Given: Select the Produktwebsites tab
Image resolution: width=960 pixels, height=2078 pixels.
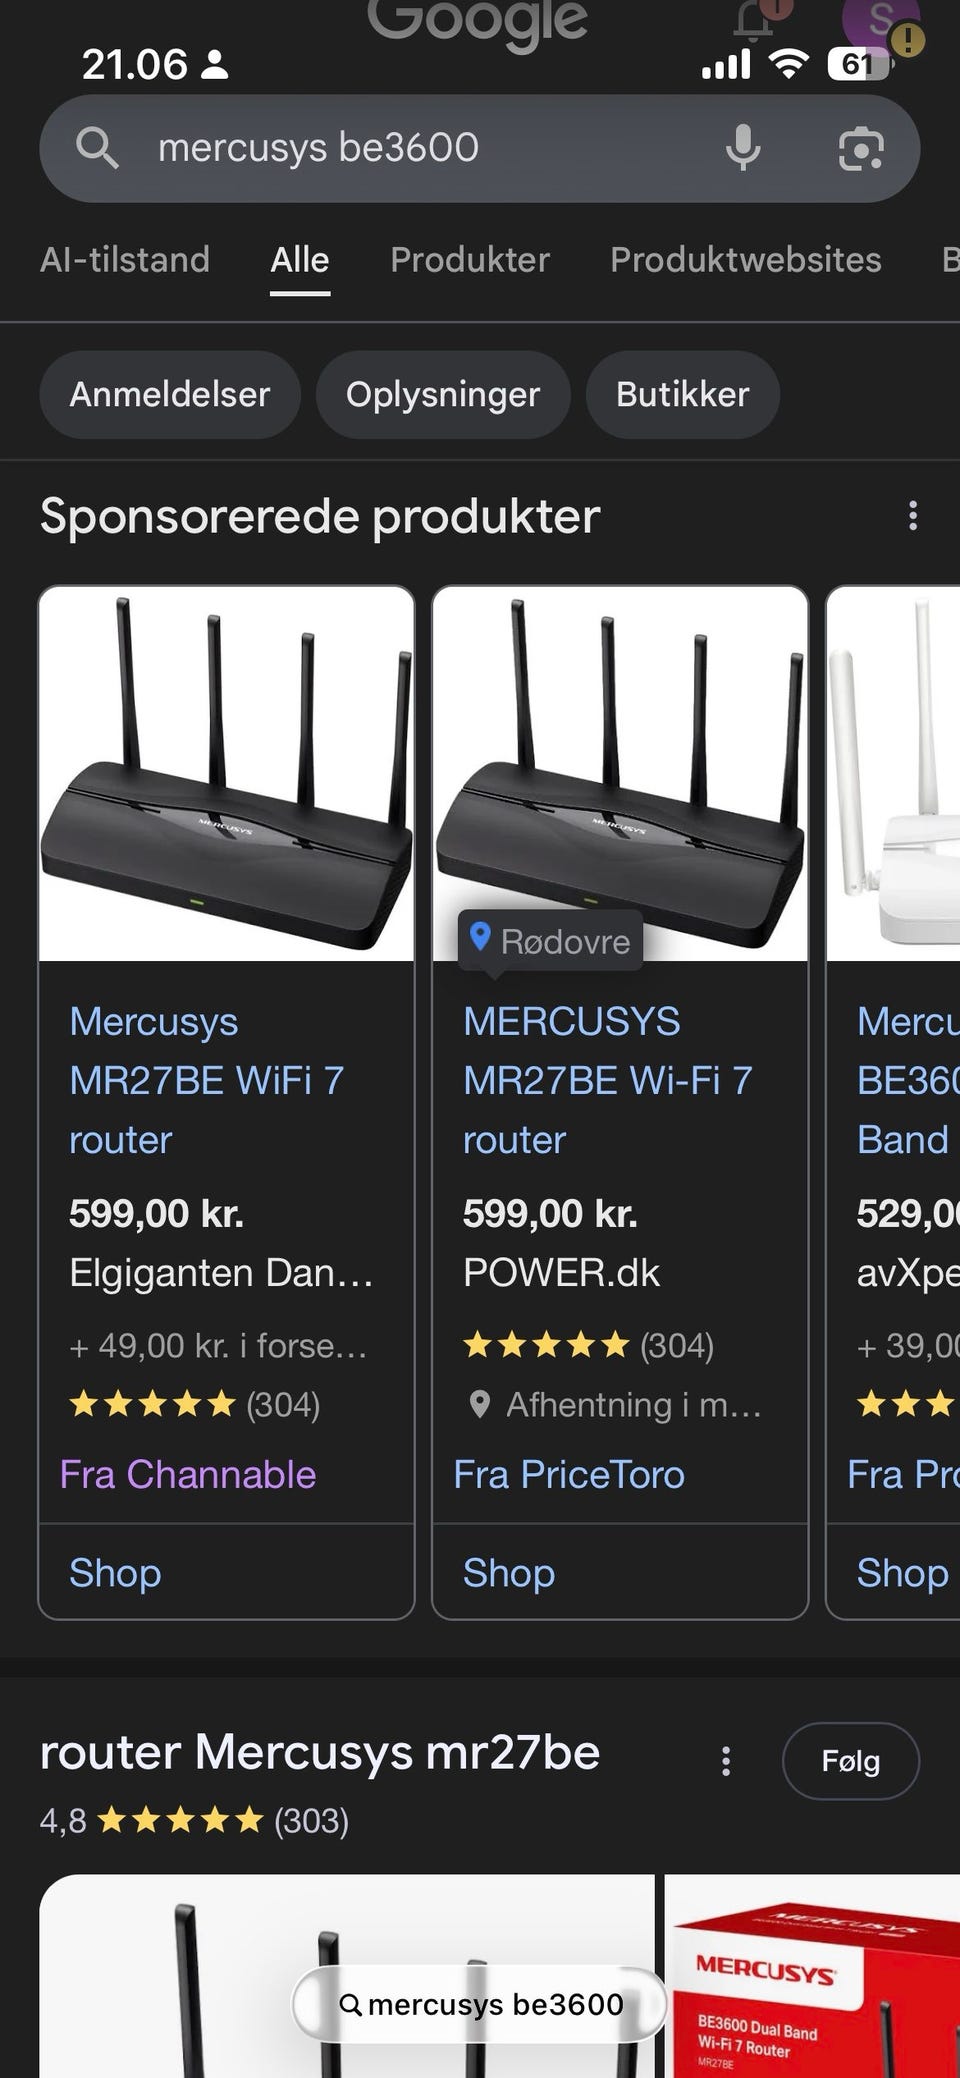Looking at the screenshot, I should [x=745, y=260].
